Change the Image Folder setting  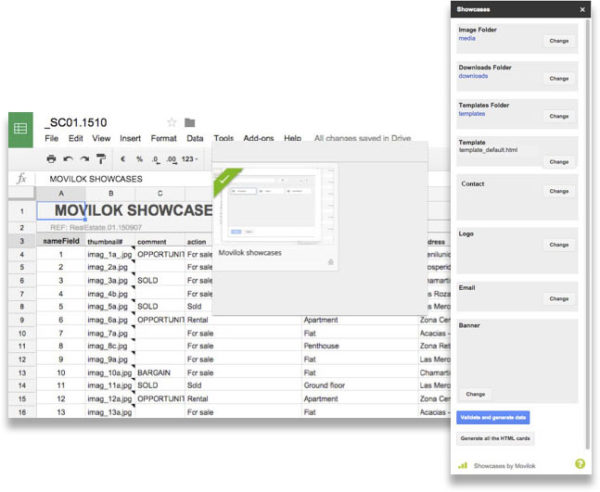[x=559, y=41]
